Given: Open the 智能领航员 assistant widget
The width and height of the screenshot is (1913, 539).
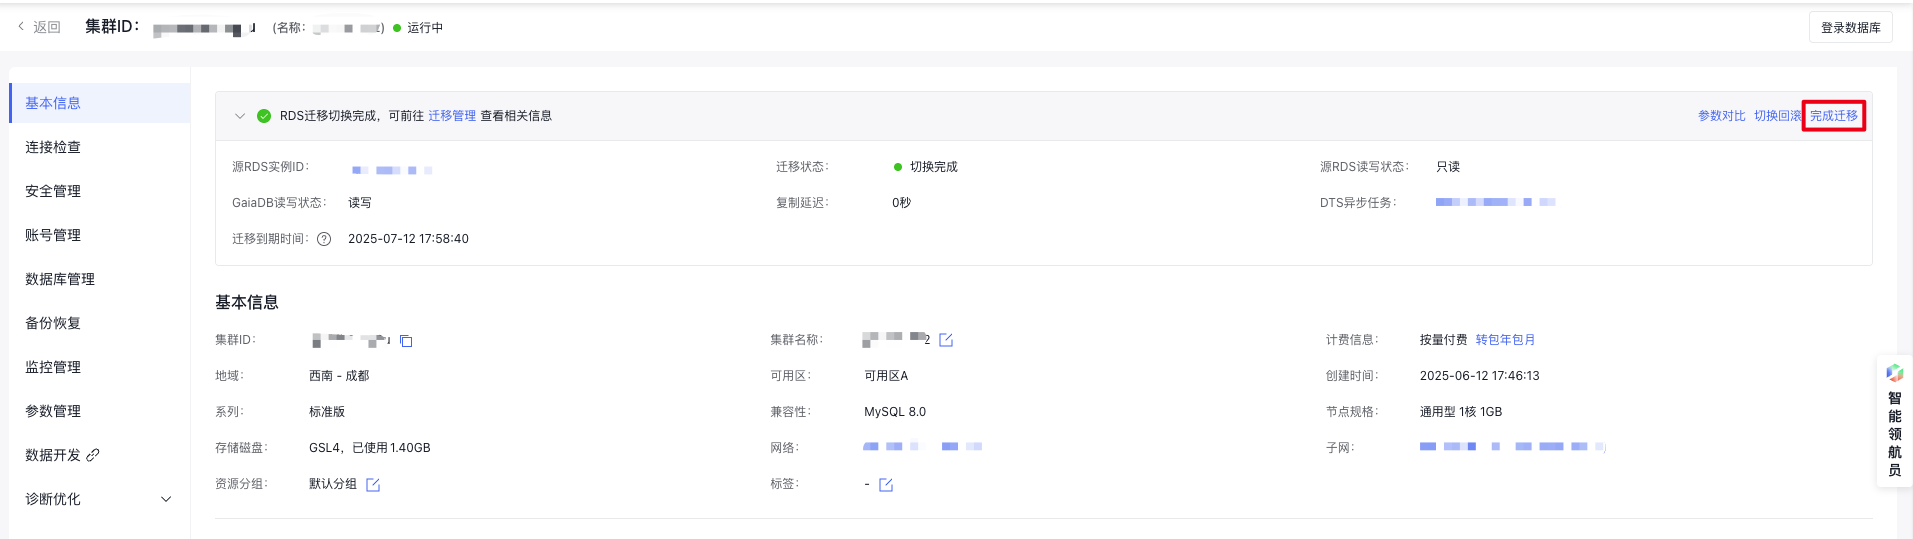Looking at the screenshot, I should [1894, 421].
